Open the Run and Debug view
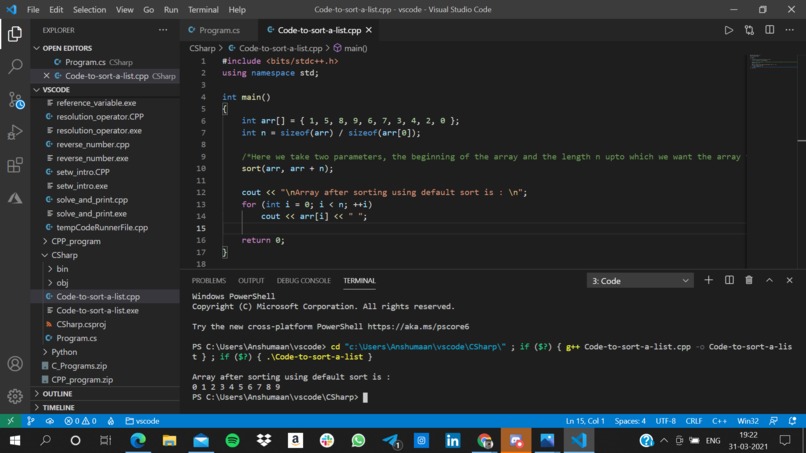 point(15,132)
